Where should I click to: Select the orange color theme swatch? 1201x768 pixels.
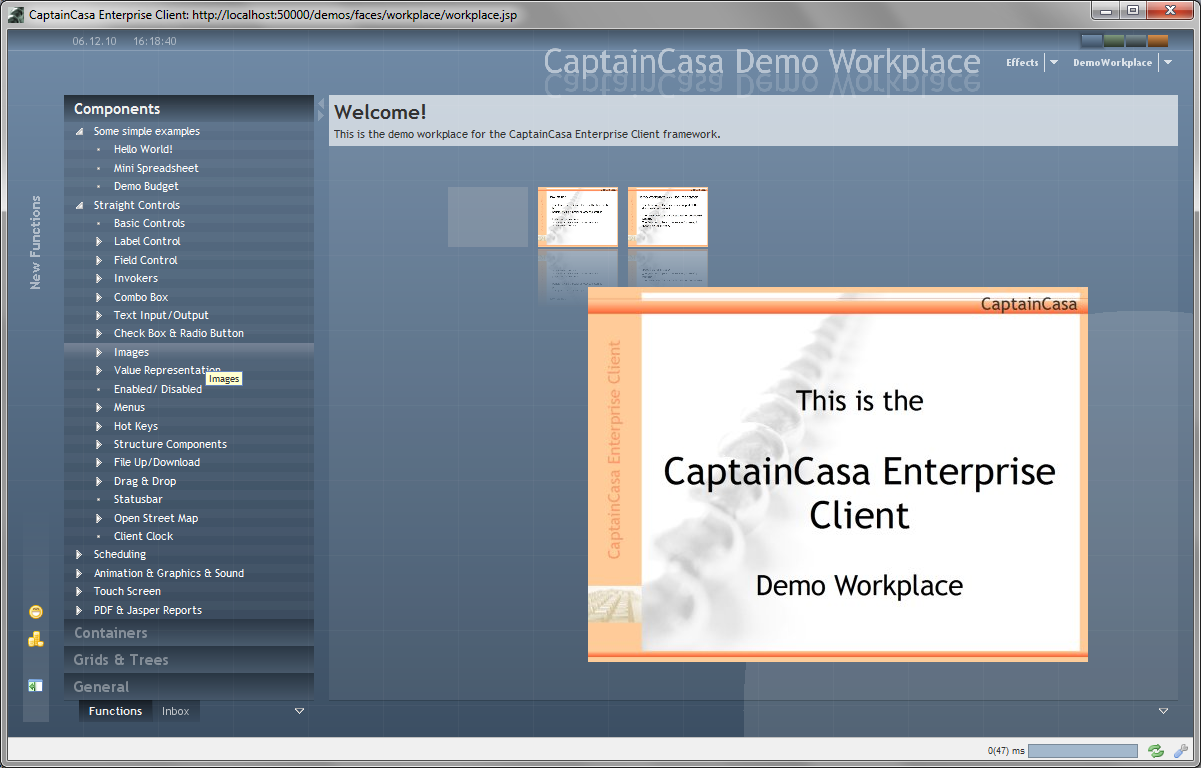coord(1158,41)
